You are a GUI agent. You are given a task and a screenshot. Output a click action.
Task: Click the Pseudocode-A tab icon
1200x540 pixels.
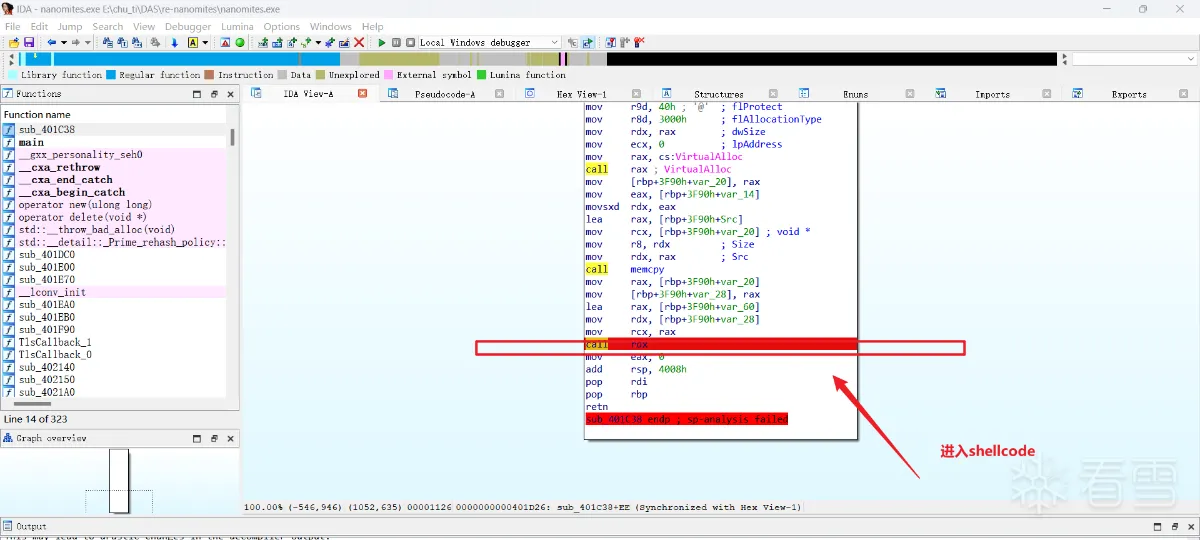[x=393, y=94]
